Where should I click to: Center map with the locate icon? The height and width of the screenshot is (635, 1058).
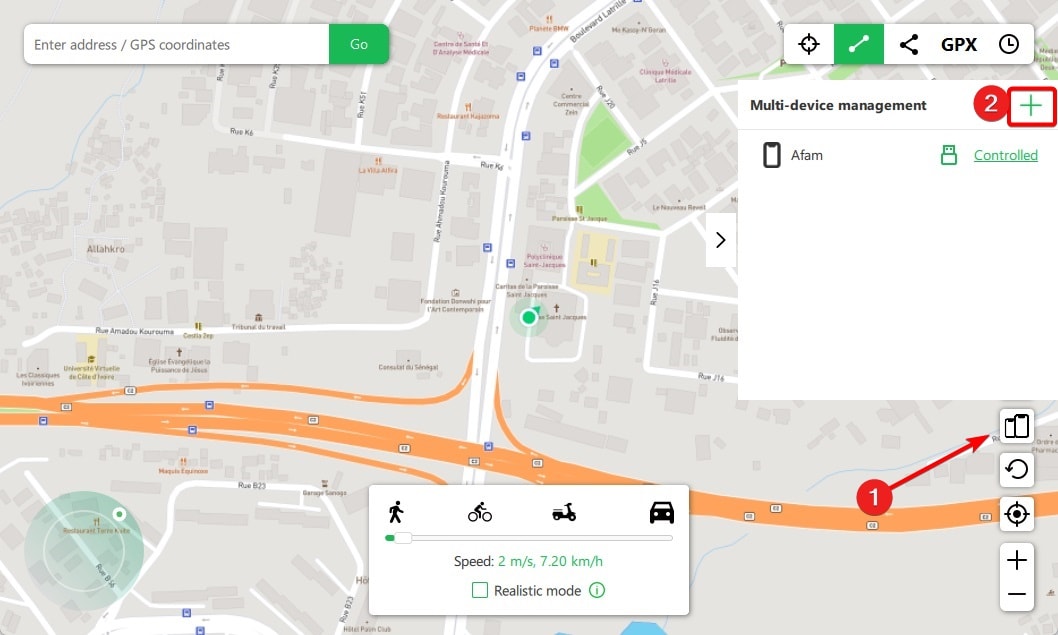click(x=1016, y=514)
